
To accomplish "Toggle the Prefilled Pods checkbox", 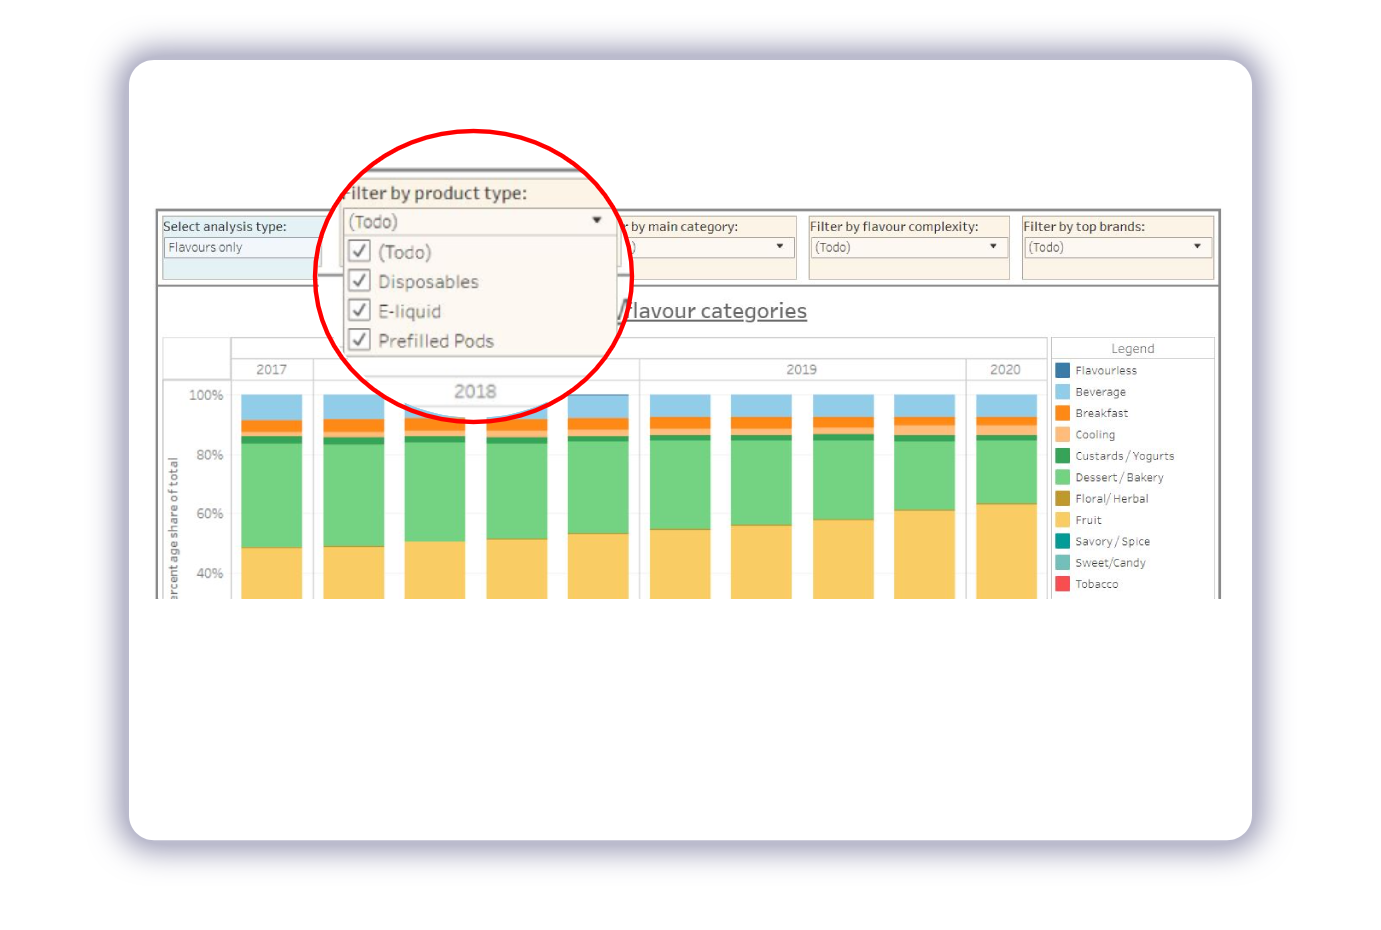I will (360, 340).
